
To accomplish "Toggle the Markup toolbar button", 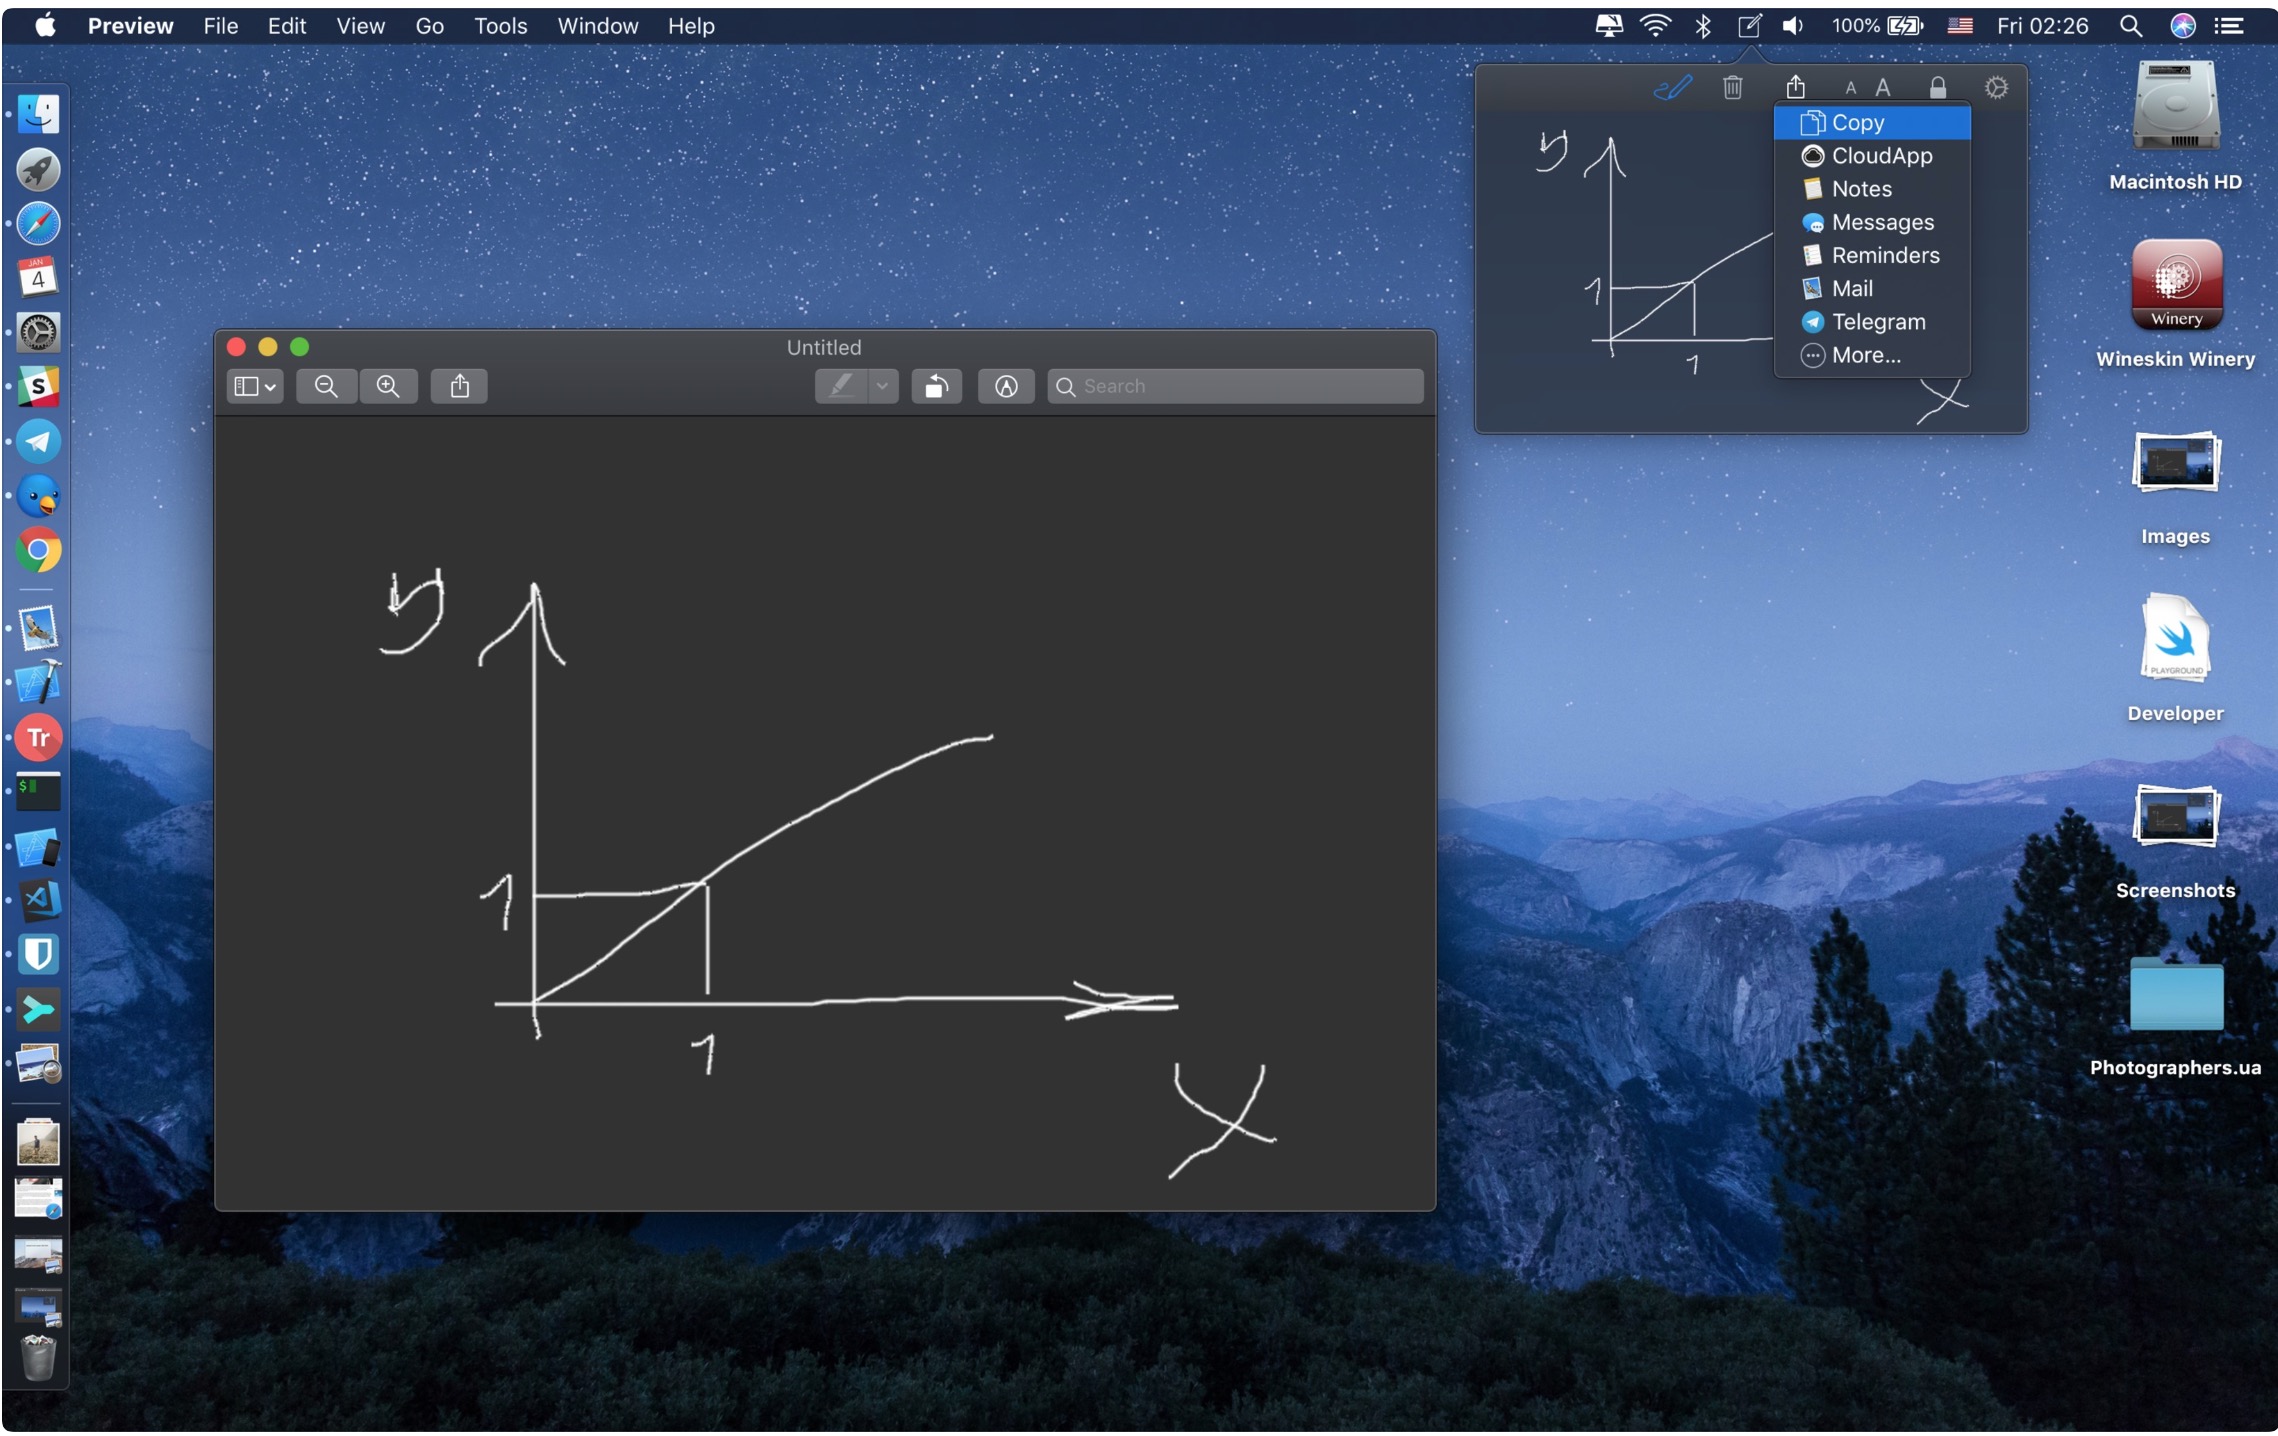I will point(1006,387).
